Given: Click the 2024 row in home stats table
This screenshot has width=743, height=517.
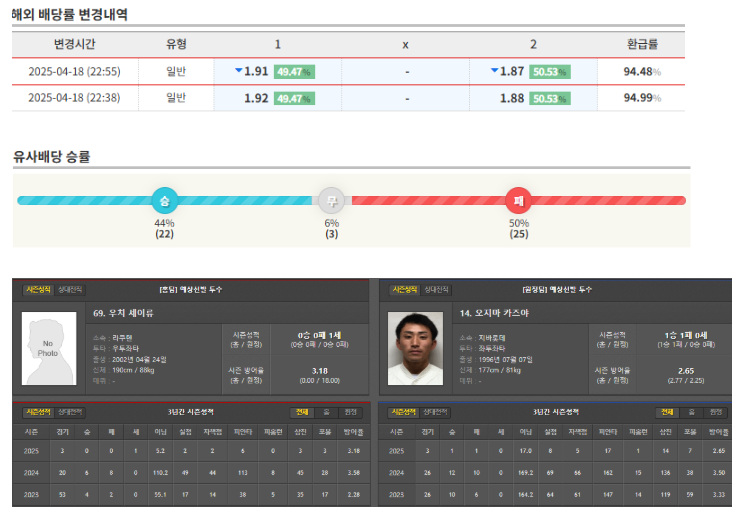Looking at the screenshot, I should [x=191, y=472].
